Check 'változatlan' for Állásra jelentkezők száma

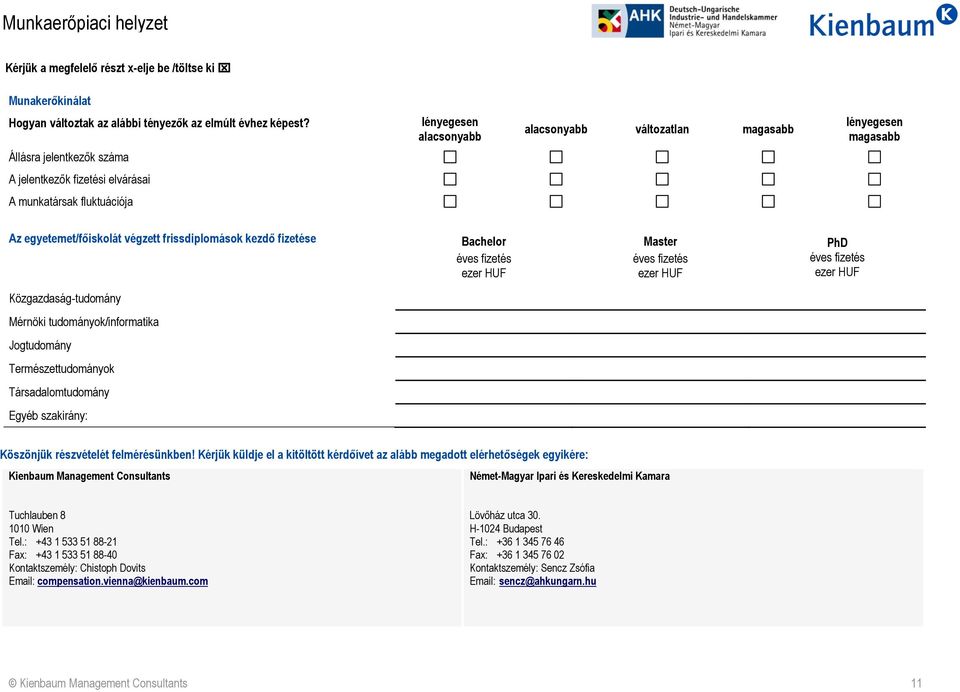pos(662,157)
